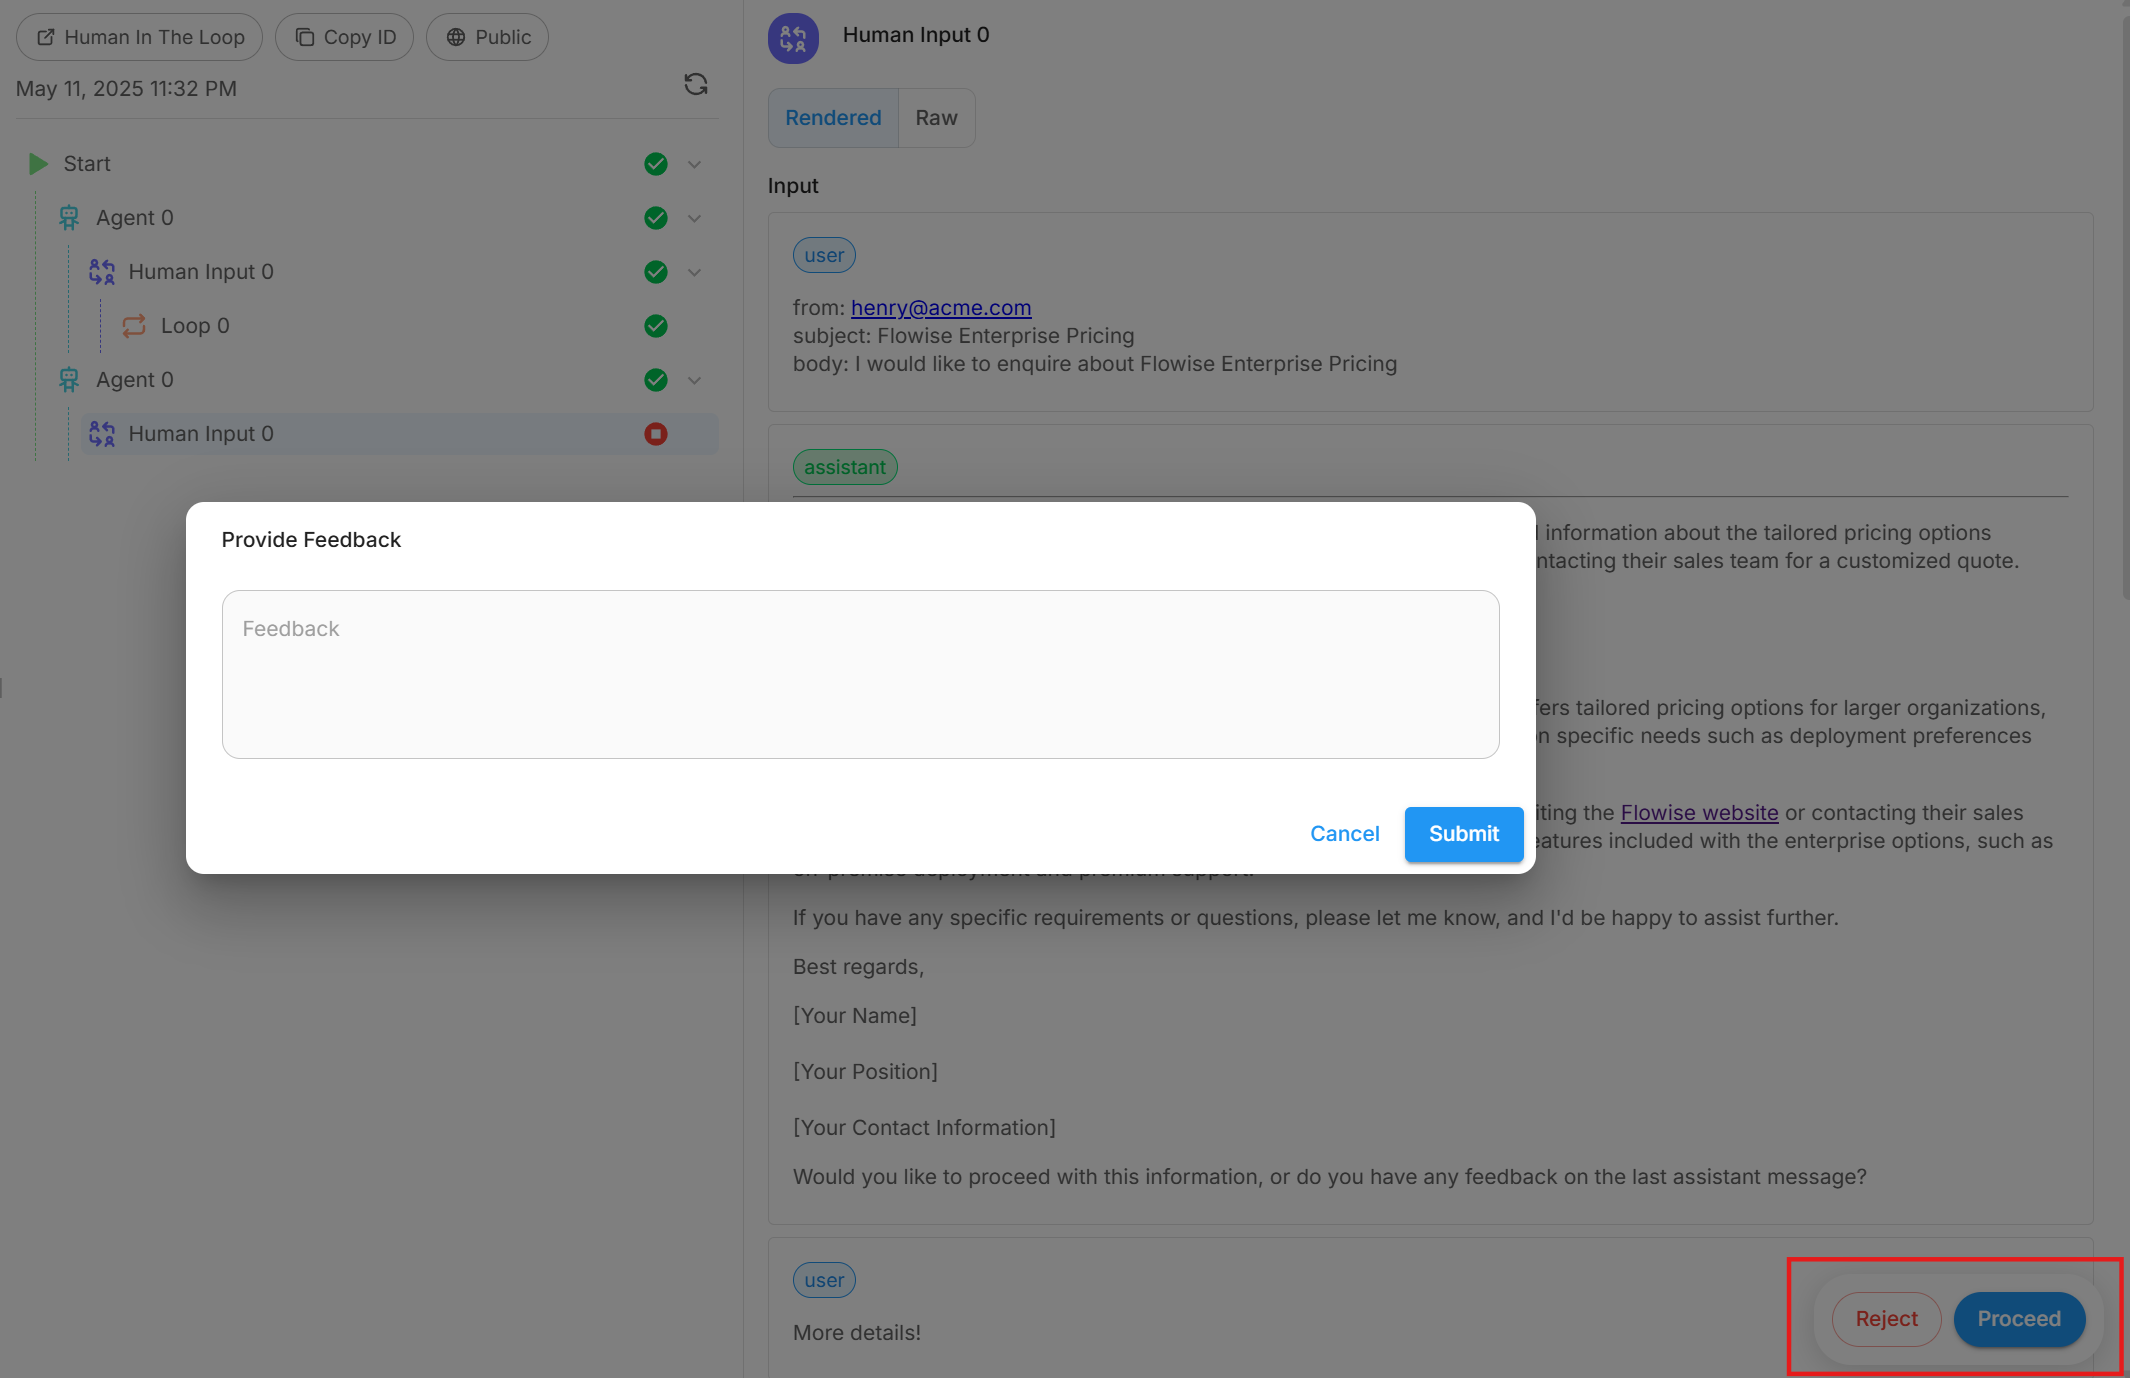Screen dimensions: 2130x1378
Task: Type in the Feedback text field
Action: point(860,674)
